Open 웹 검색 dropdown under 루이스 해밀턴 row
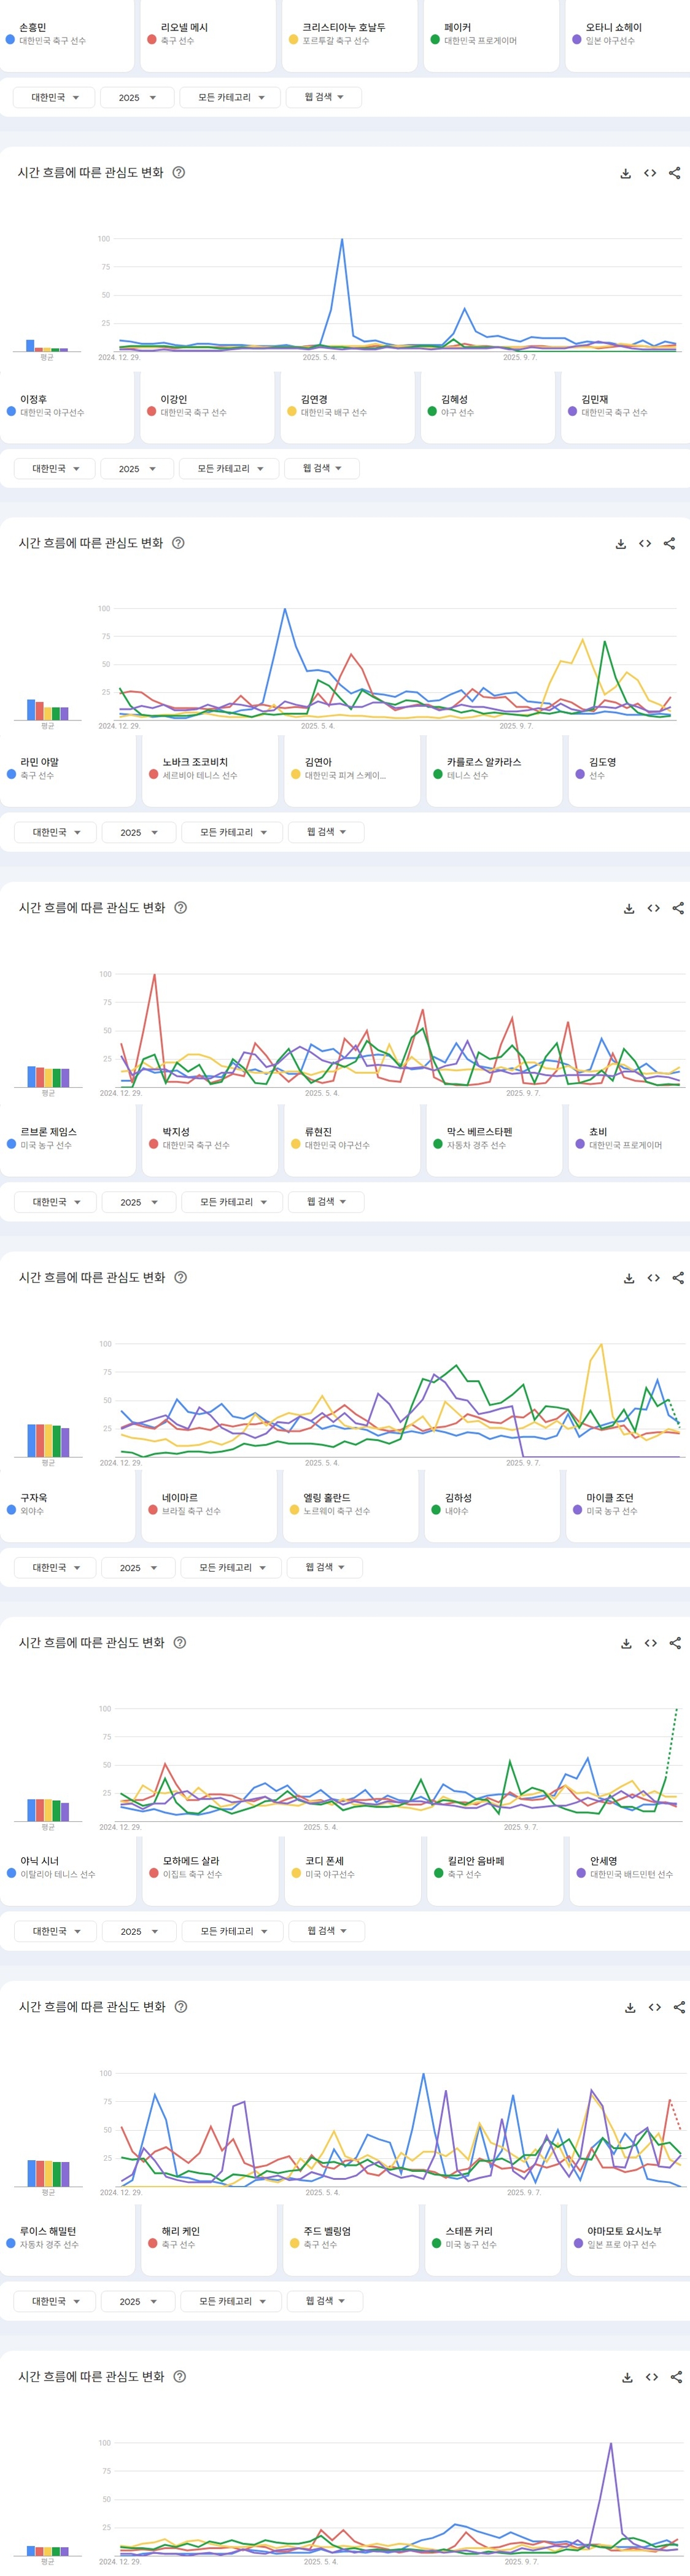690x2576 pixels. (x=325, y=2301)
